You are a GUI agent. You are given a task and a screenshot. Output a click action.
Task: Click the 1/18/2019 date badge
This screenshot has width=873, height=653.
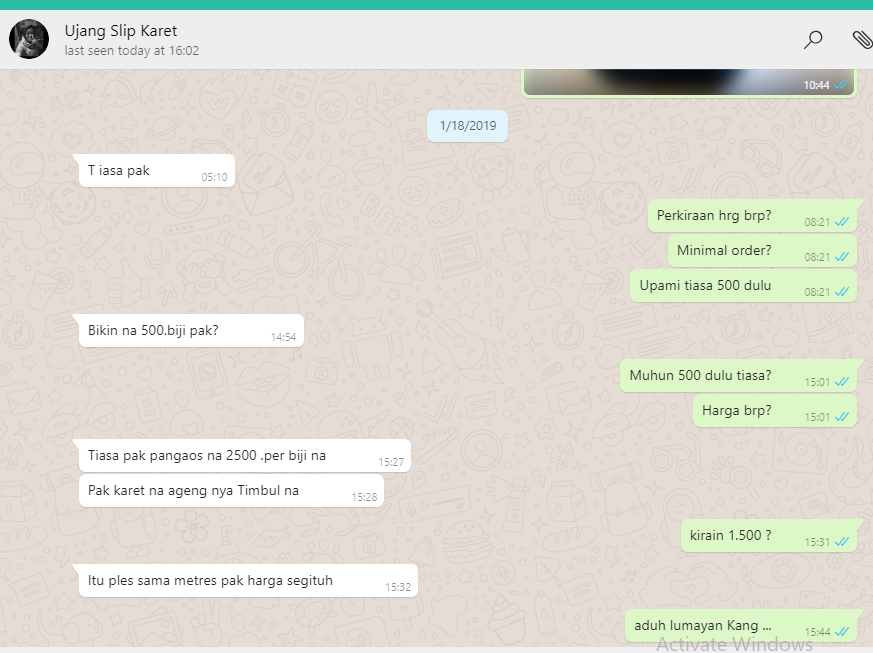tap(467, 126)
